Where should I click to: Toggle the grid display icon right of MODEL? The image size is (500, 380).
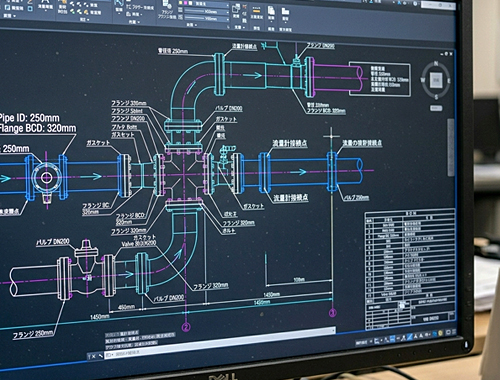[x=376, y=341]
